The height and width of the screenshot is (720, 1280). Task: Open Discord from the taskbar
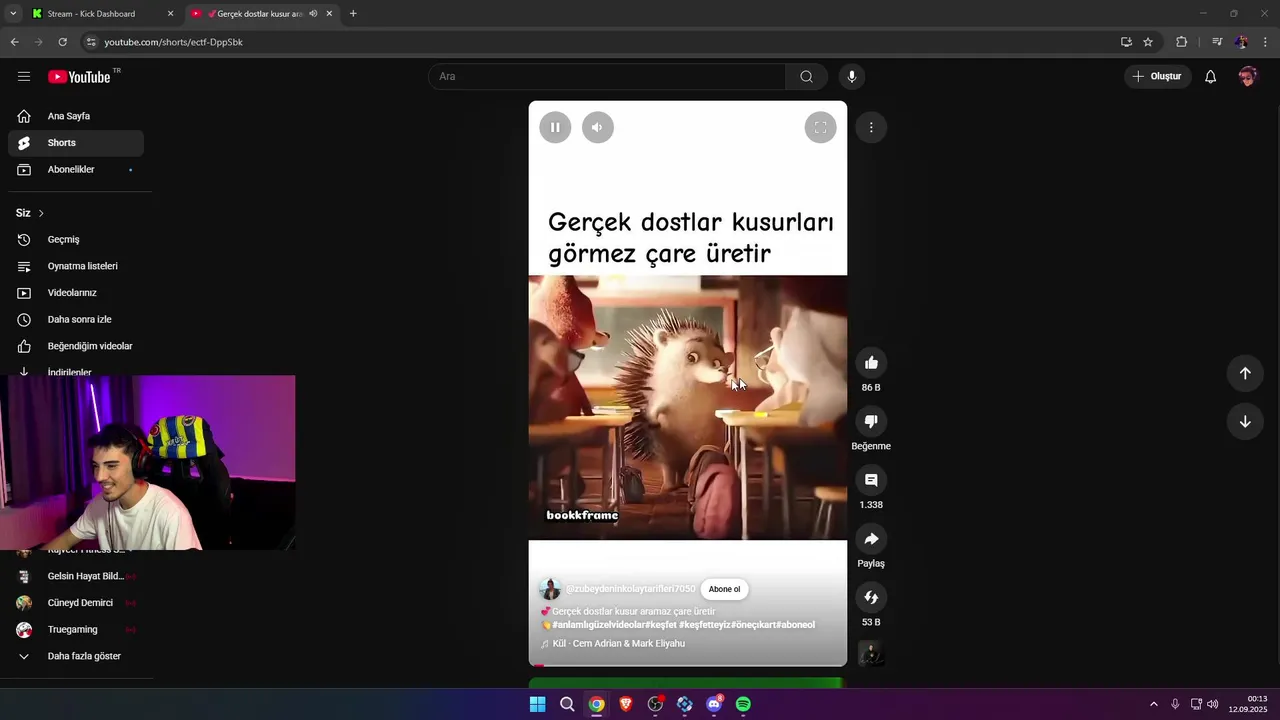click(x=714, y=704)
